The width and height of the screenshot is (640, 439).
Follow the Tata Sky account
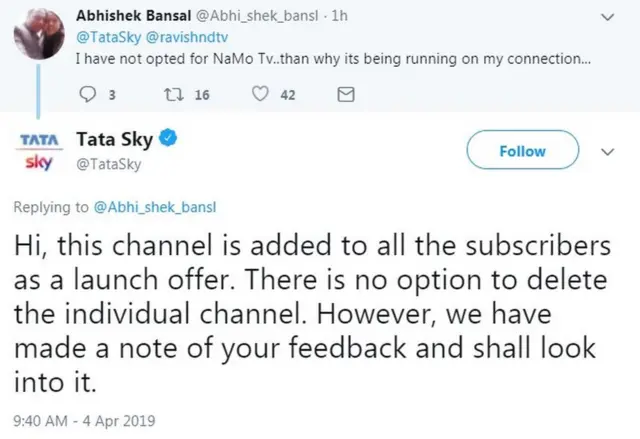pyautogui.click(x=522, y=151)
